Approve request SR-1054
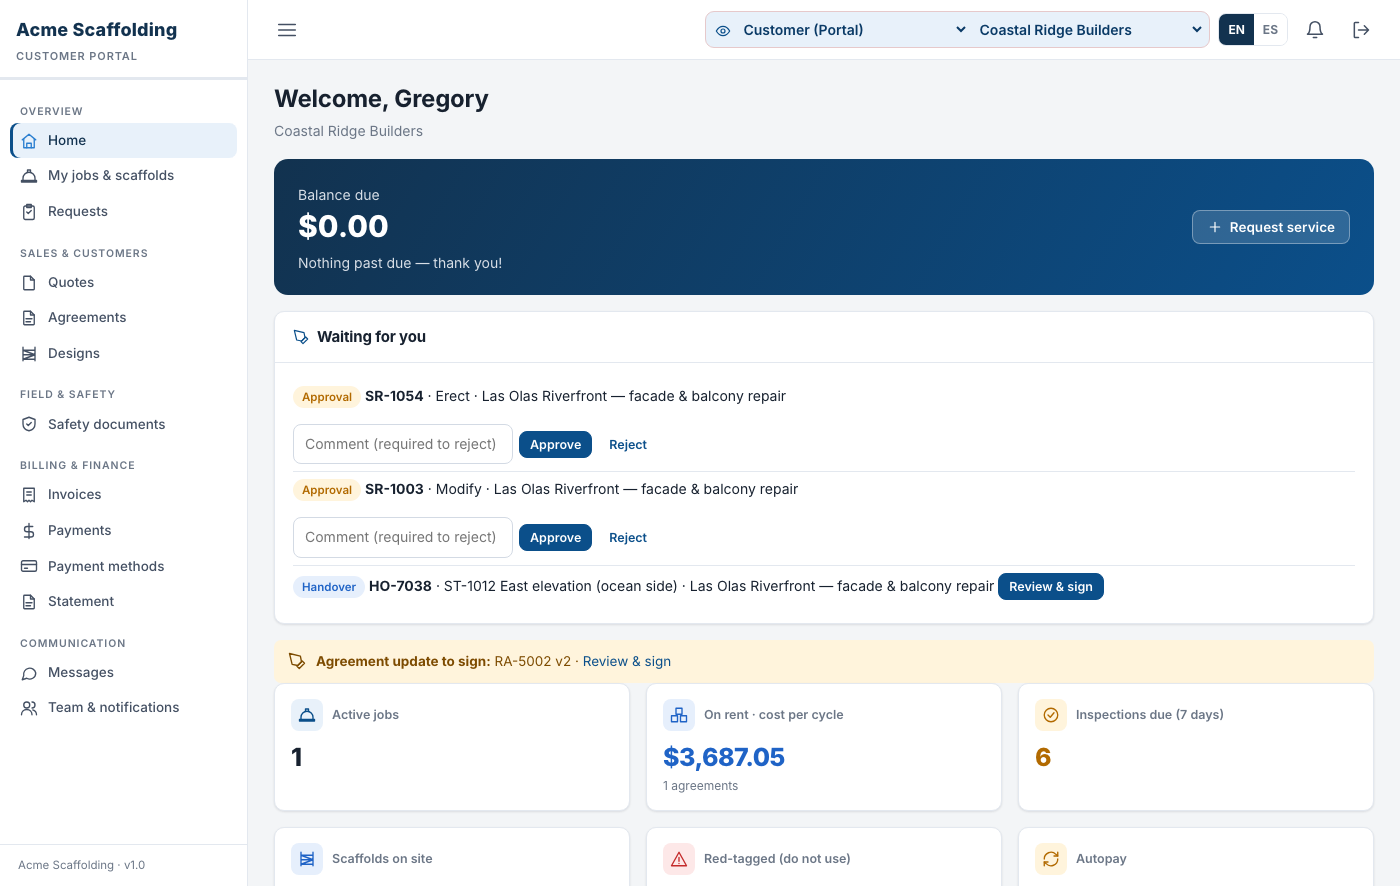 click(x=555, y=445)
